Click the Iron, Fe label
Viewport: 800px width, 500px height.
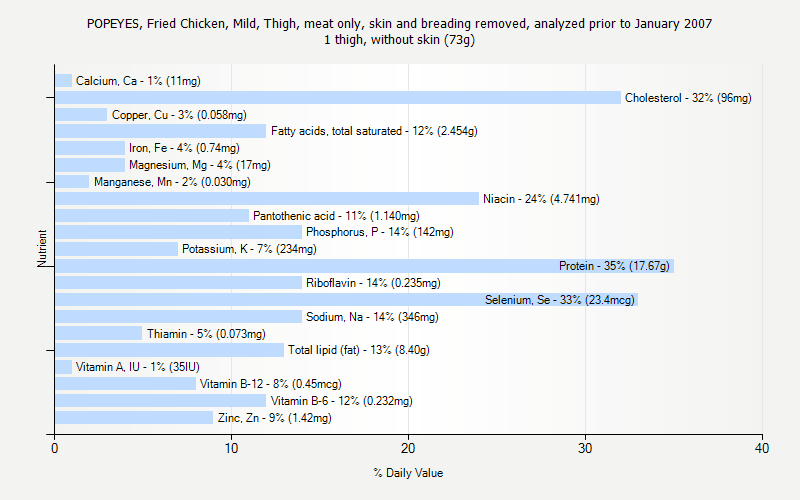[x=184, y=148]
